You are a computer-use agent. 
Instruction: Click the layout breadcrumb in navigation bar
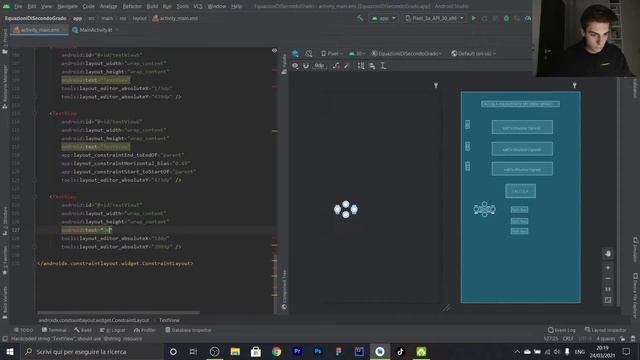pos(139,18)
